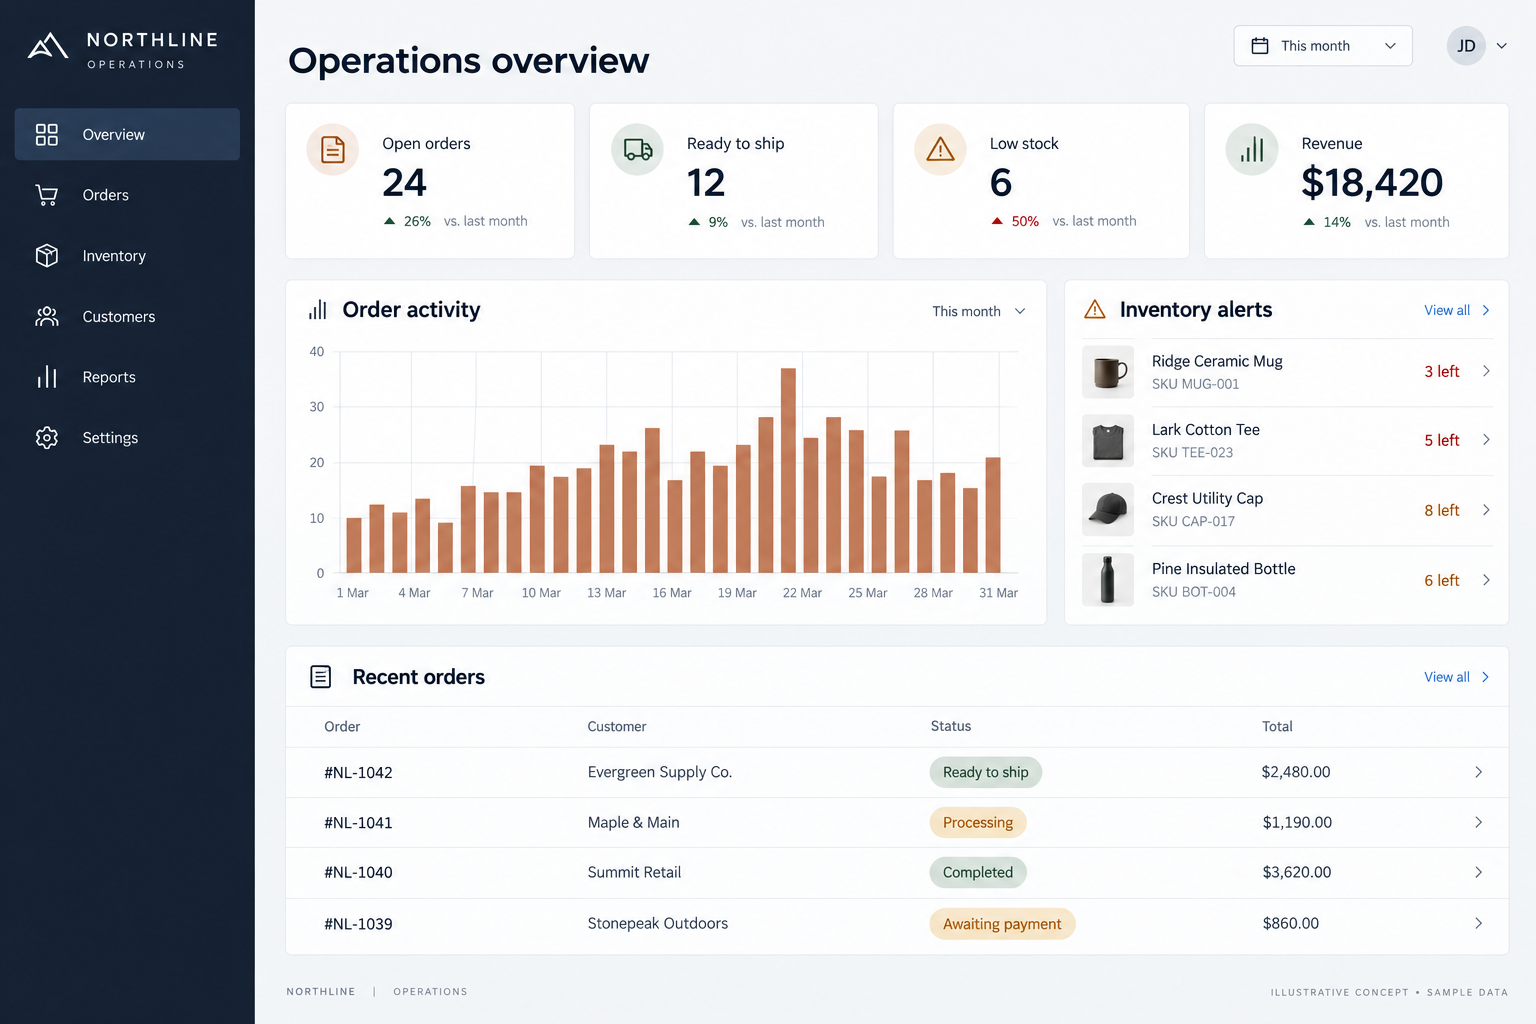Open the Crest Utility Cap thumbnail
Image resolution: width=1536 pixels, height=1024 pixels.
(1108, 510)
